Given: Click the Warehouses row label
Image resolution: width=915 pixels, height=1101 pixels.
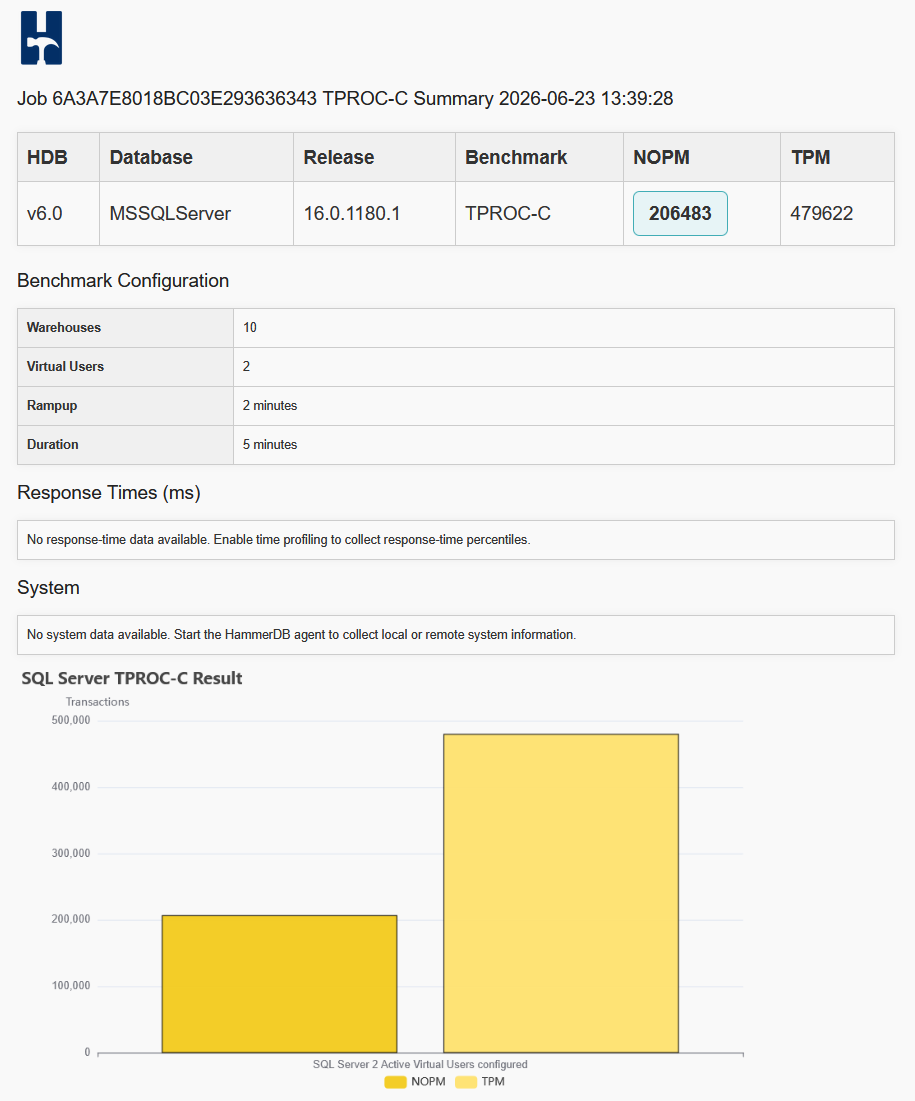Looking at the screenshot, I should [64, 328].
